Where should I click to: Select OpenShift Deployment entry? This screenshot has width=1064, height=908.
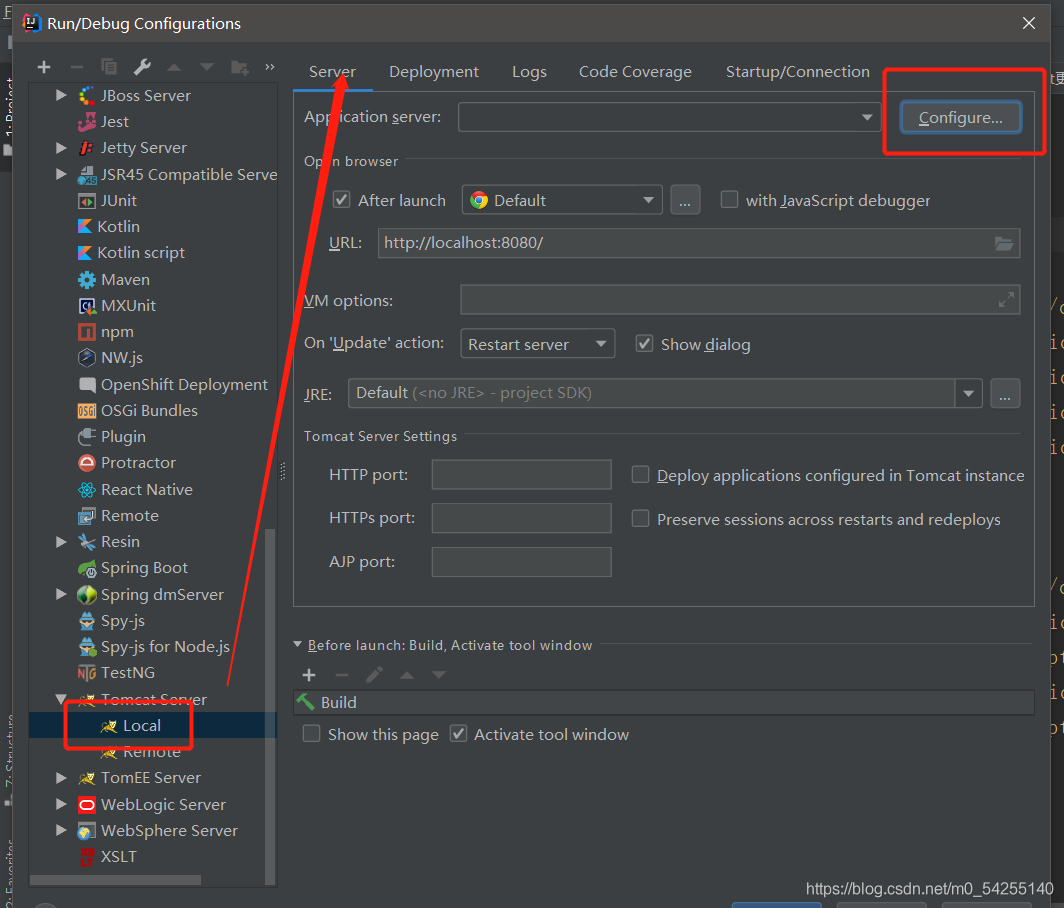(173, 385)
